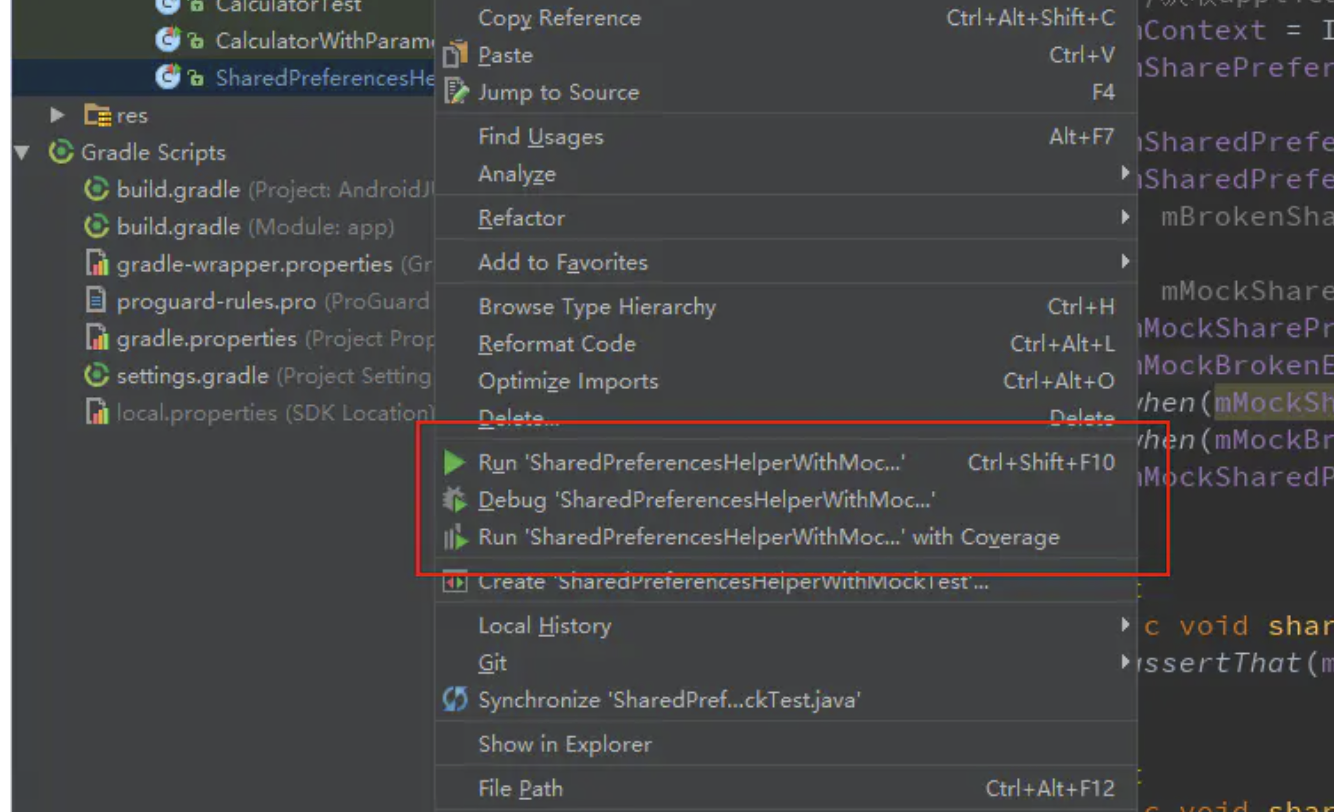Open the Git menu entry
This screenshot has height=812, width=1334.
(x=786, y=662)
